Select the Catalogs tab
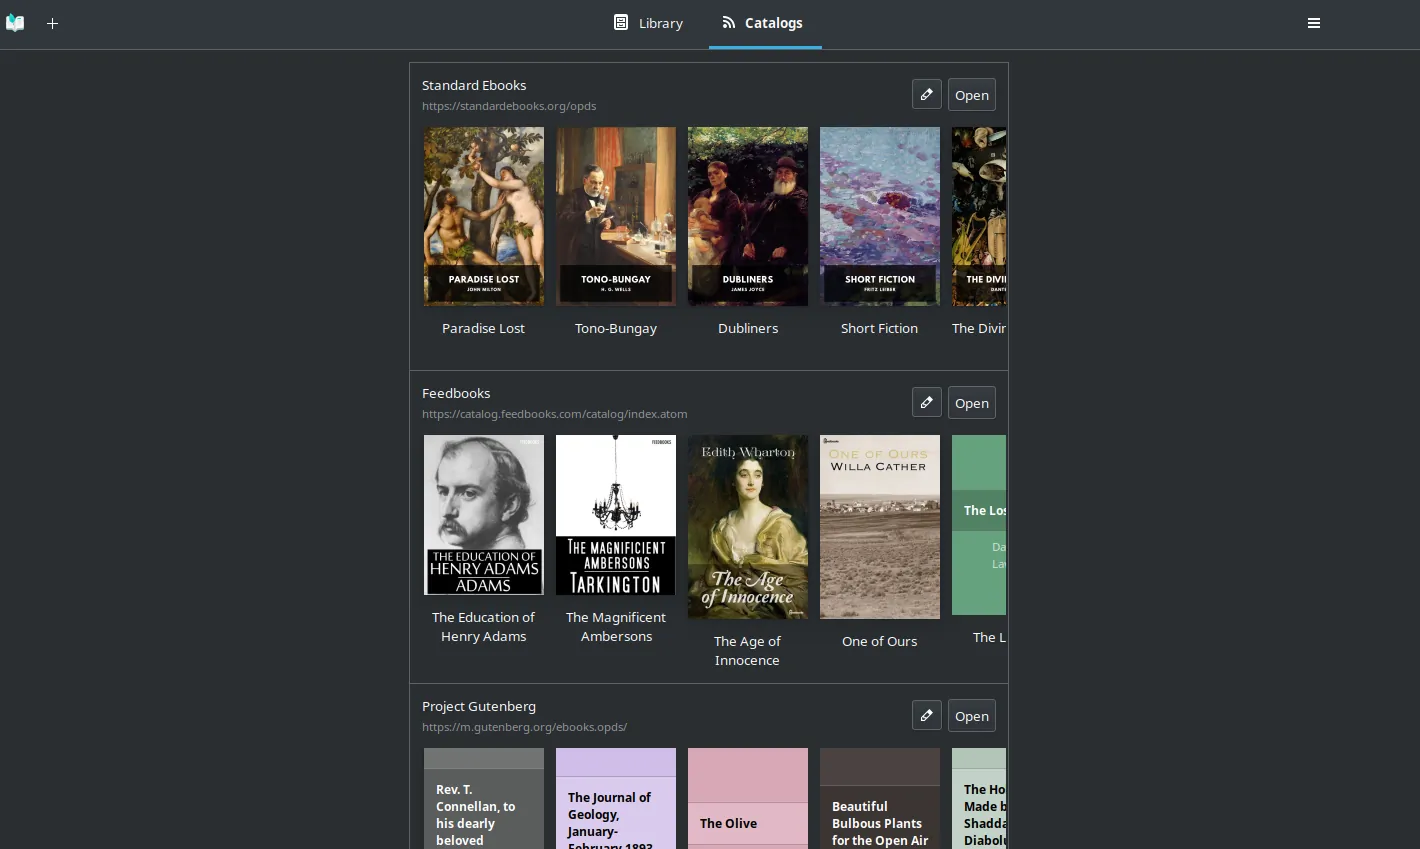The height and width of the screenshot is (849, 1420). tap(764, 23)
